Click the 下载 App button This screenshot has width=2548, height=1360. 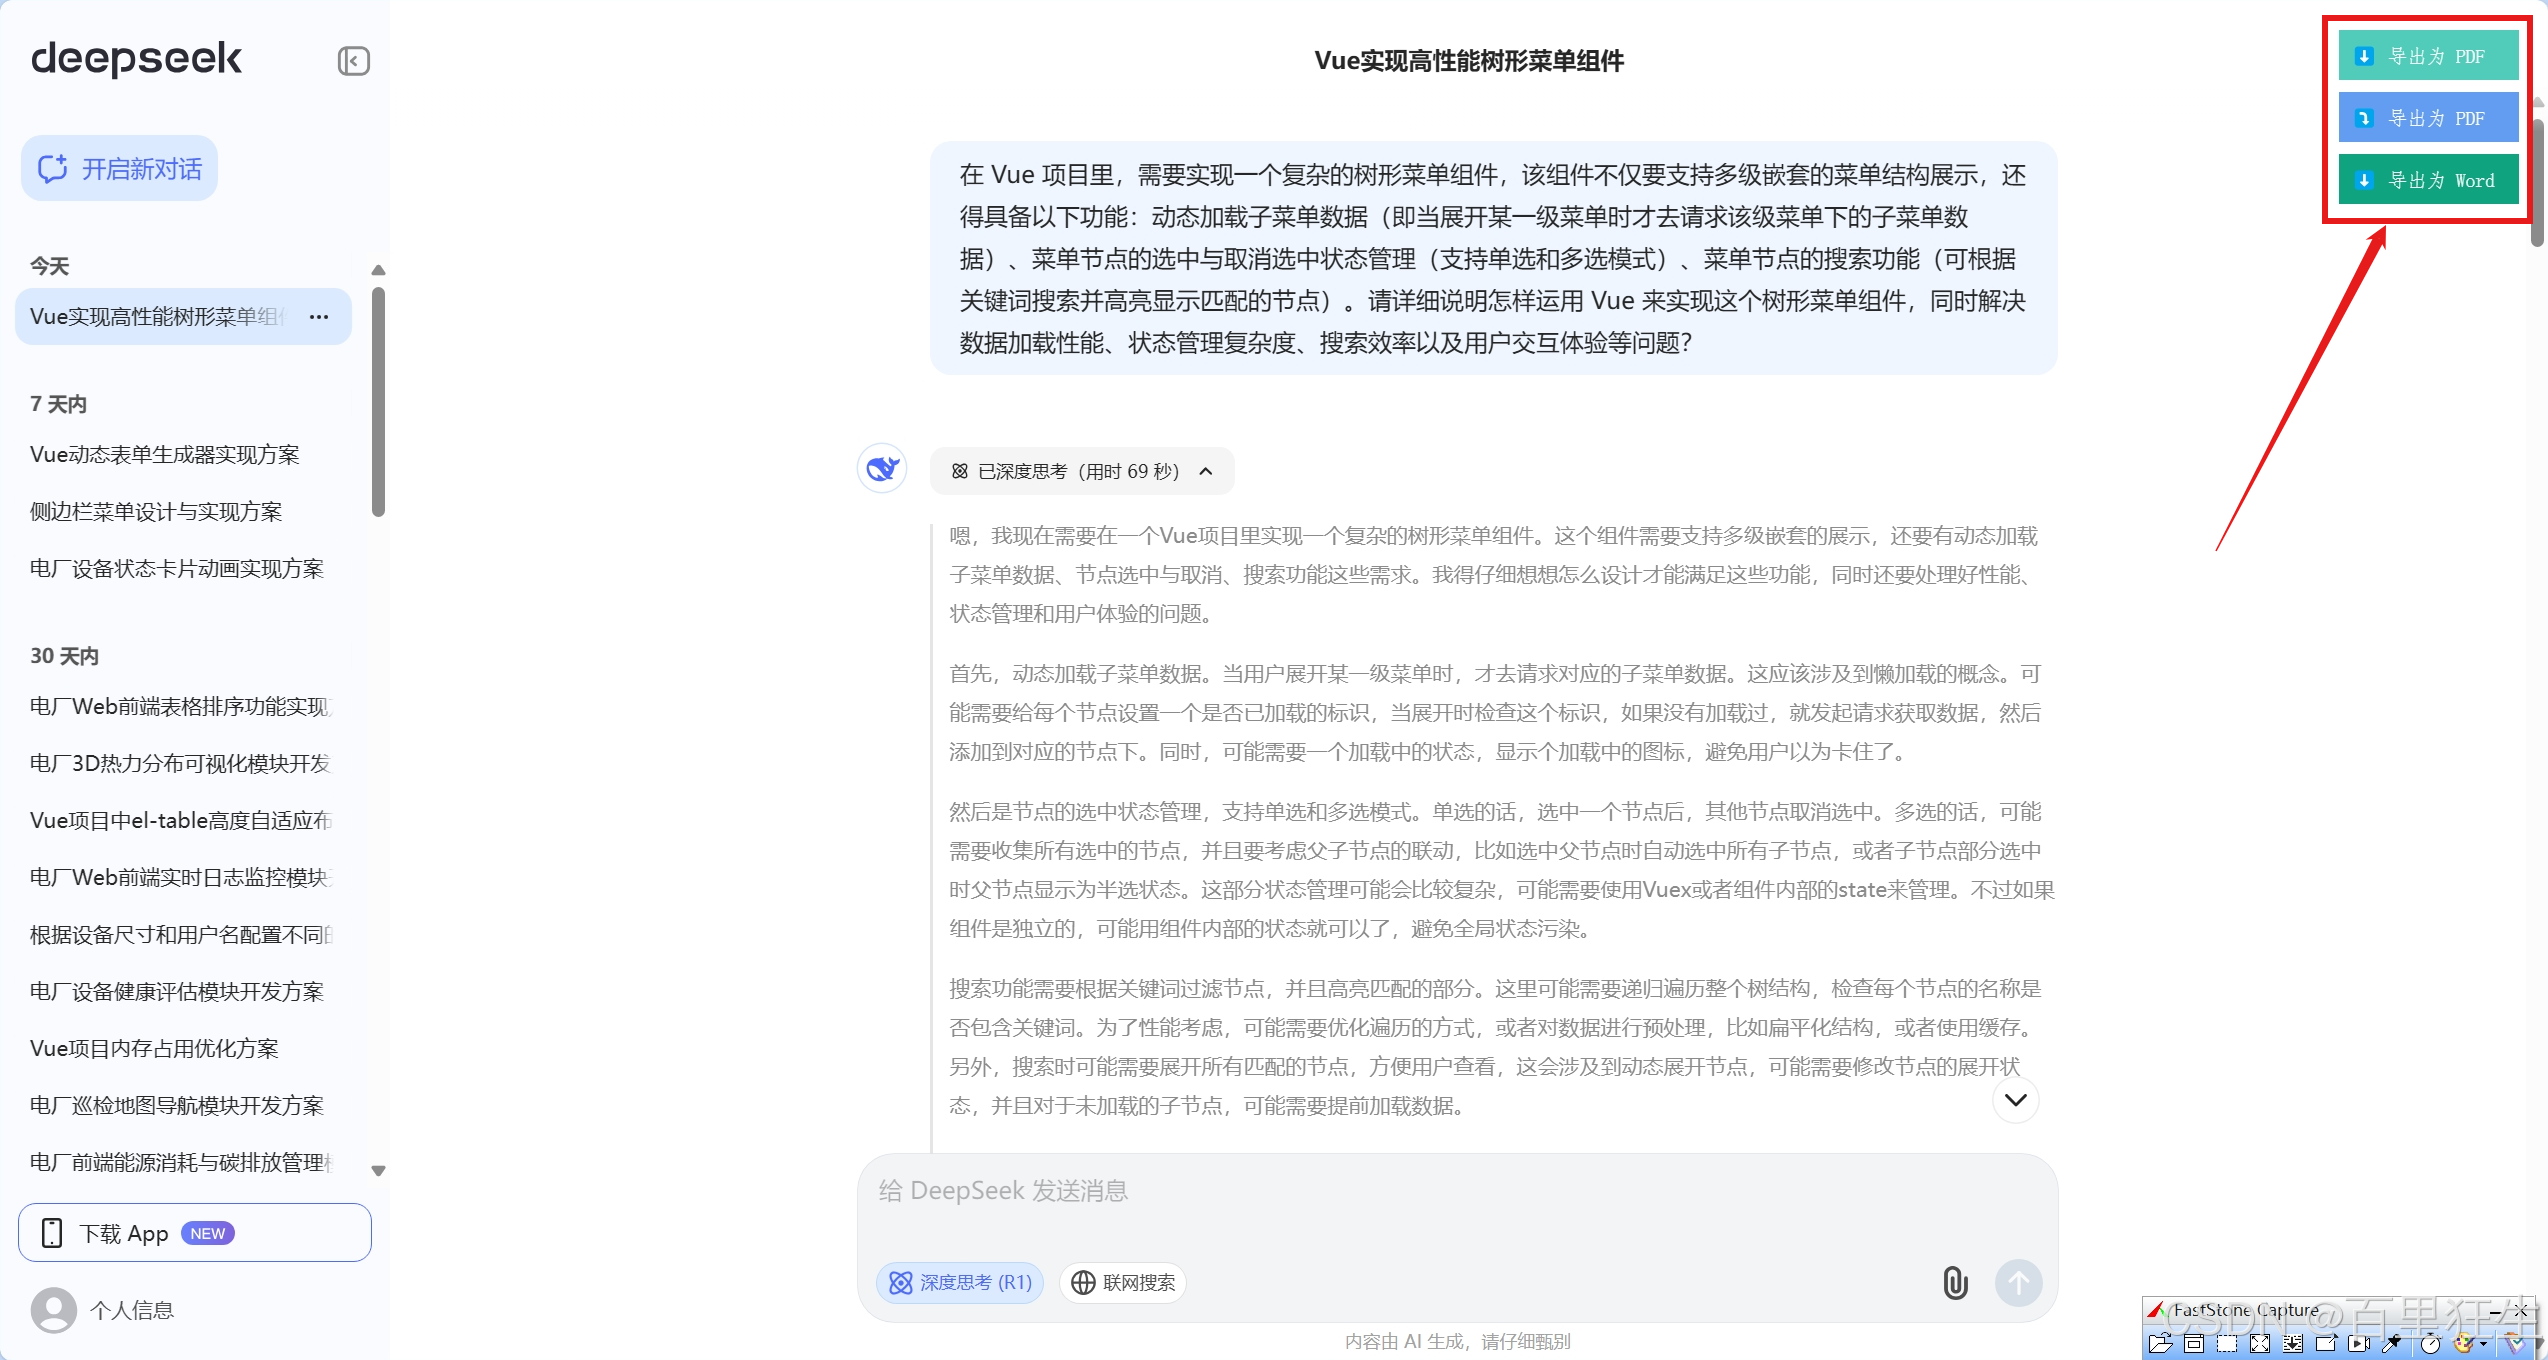pyautogui.click(x=195, y=1233)
